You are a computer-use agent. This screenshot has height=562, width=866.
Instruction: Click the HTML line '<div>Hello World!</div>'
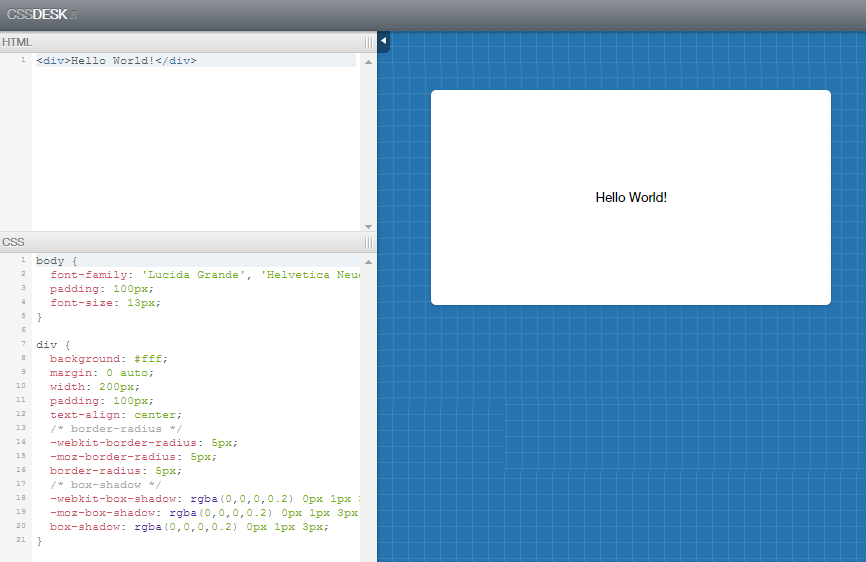click(117, 61)
